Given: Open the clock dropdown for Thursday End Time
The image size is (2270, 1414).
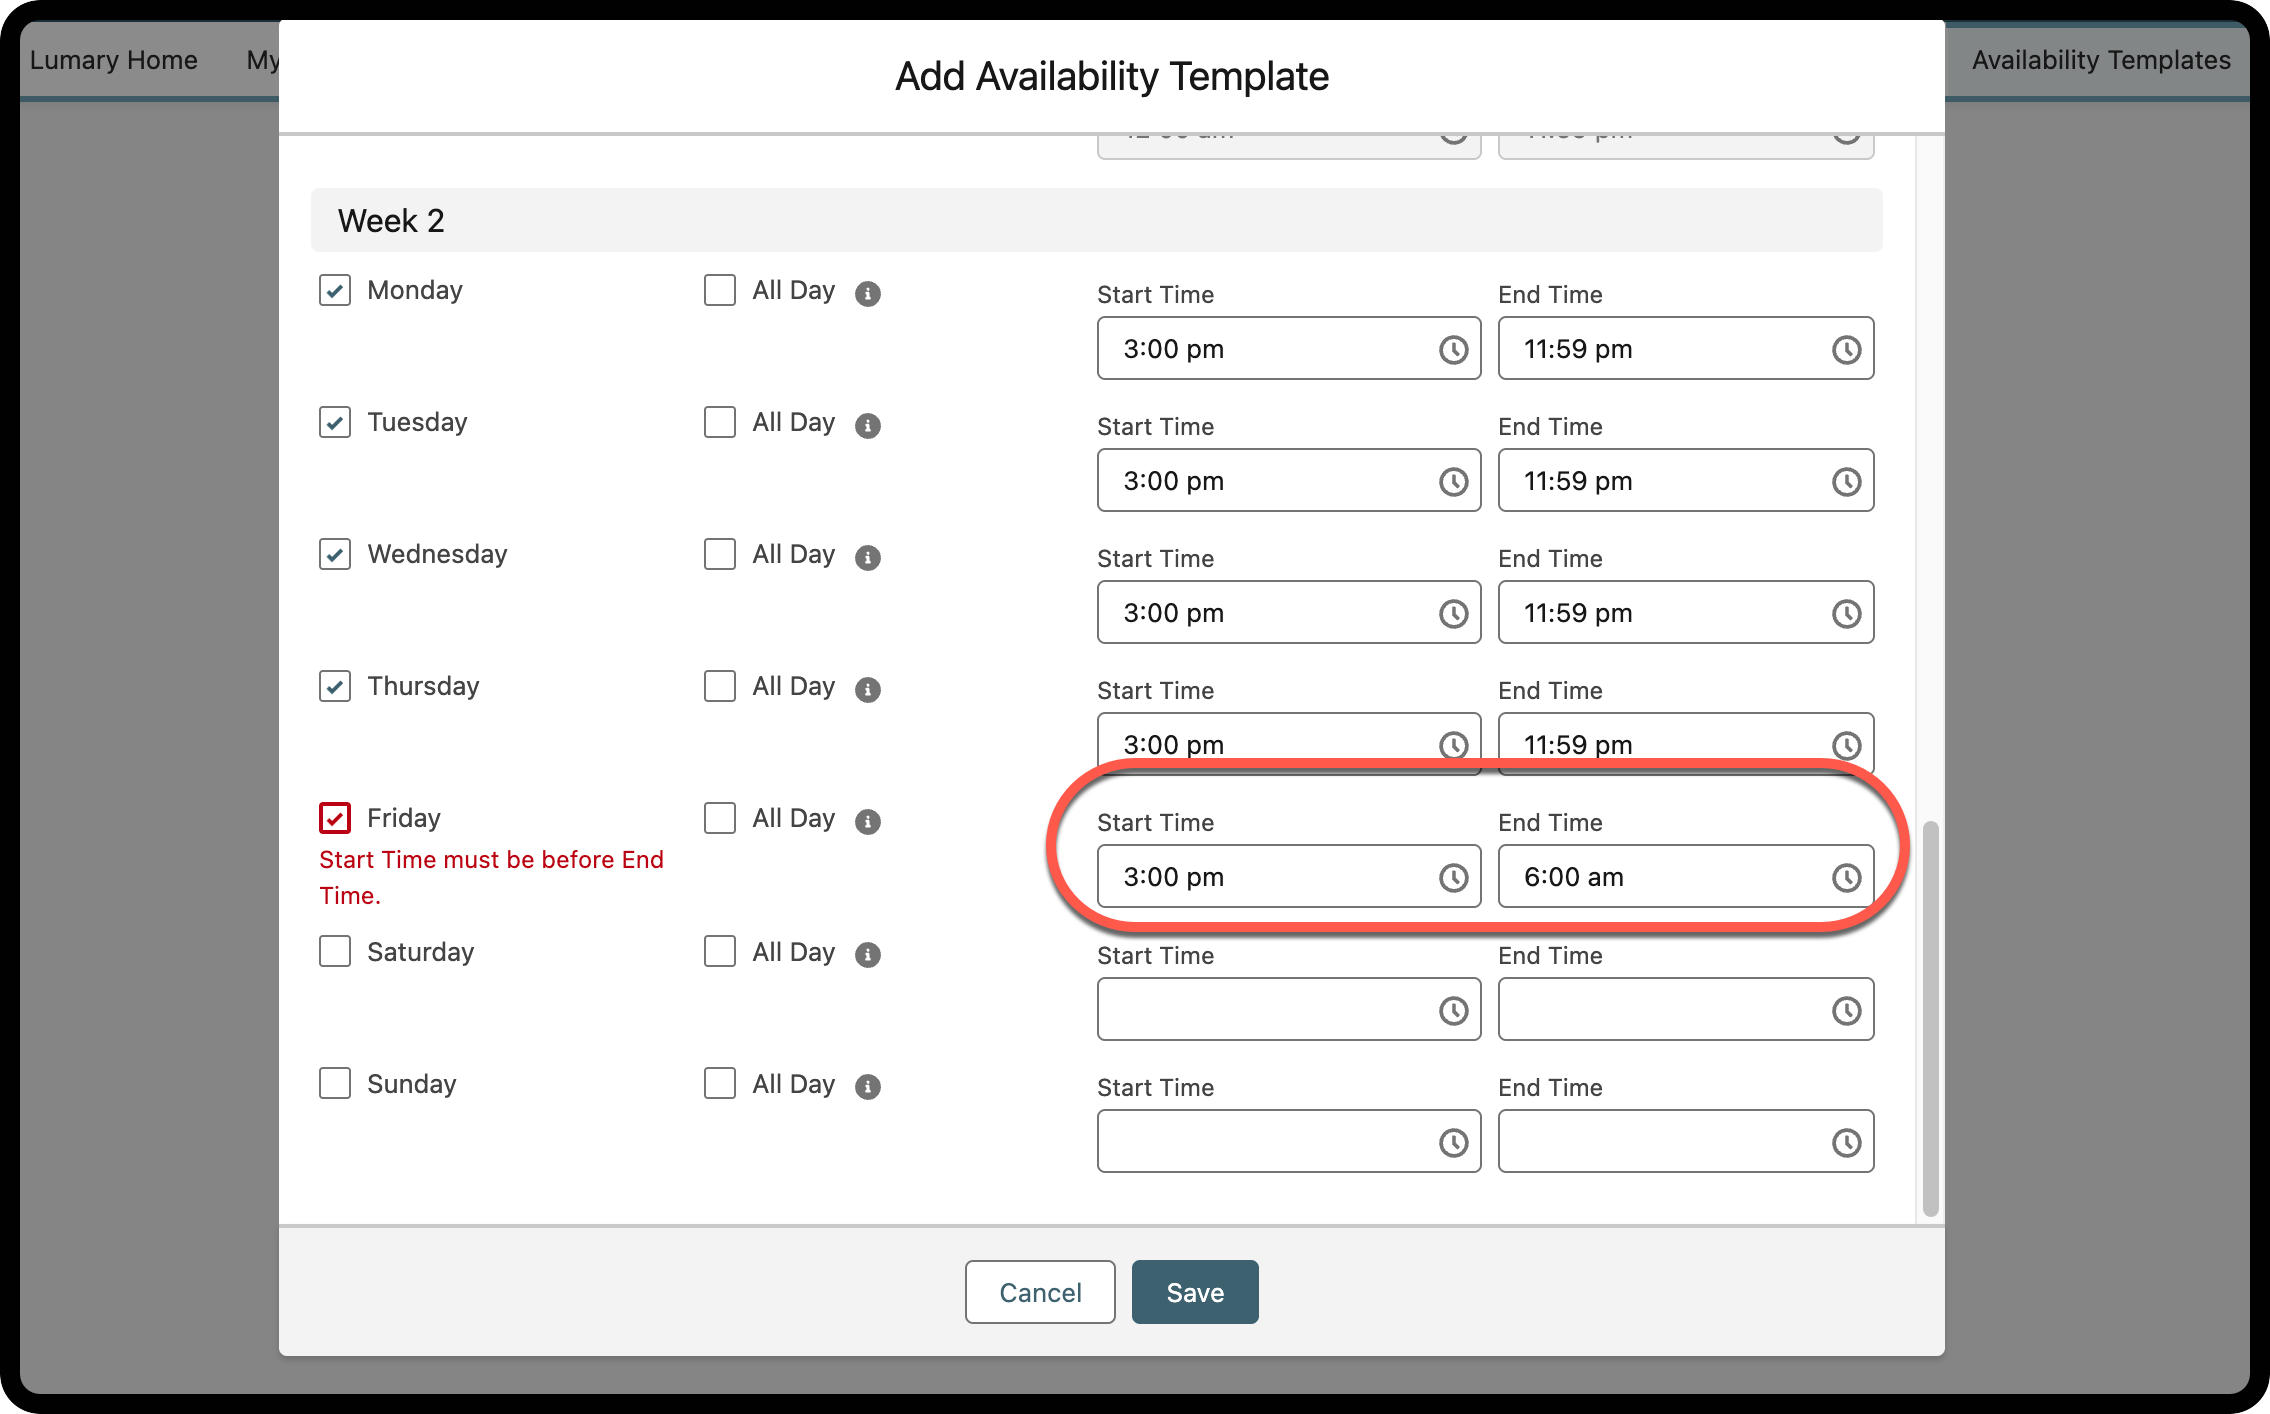Looking at the screenshot, I should click(1845, 744).
